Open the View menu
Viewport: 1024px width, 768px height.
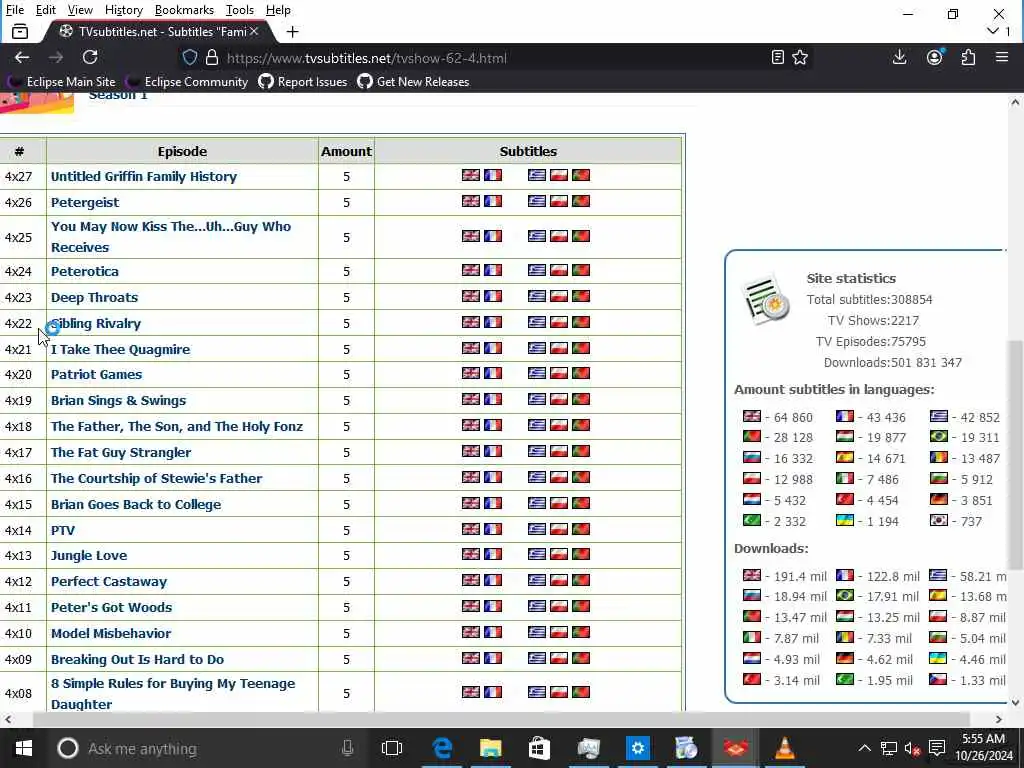(80, 10)
